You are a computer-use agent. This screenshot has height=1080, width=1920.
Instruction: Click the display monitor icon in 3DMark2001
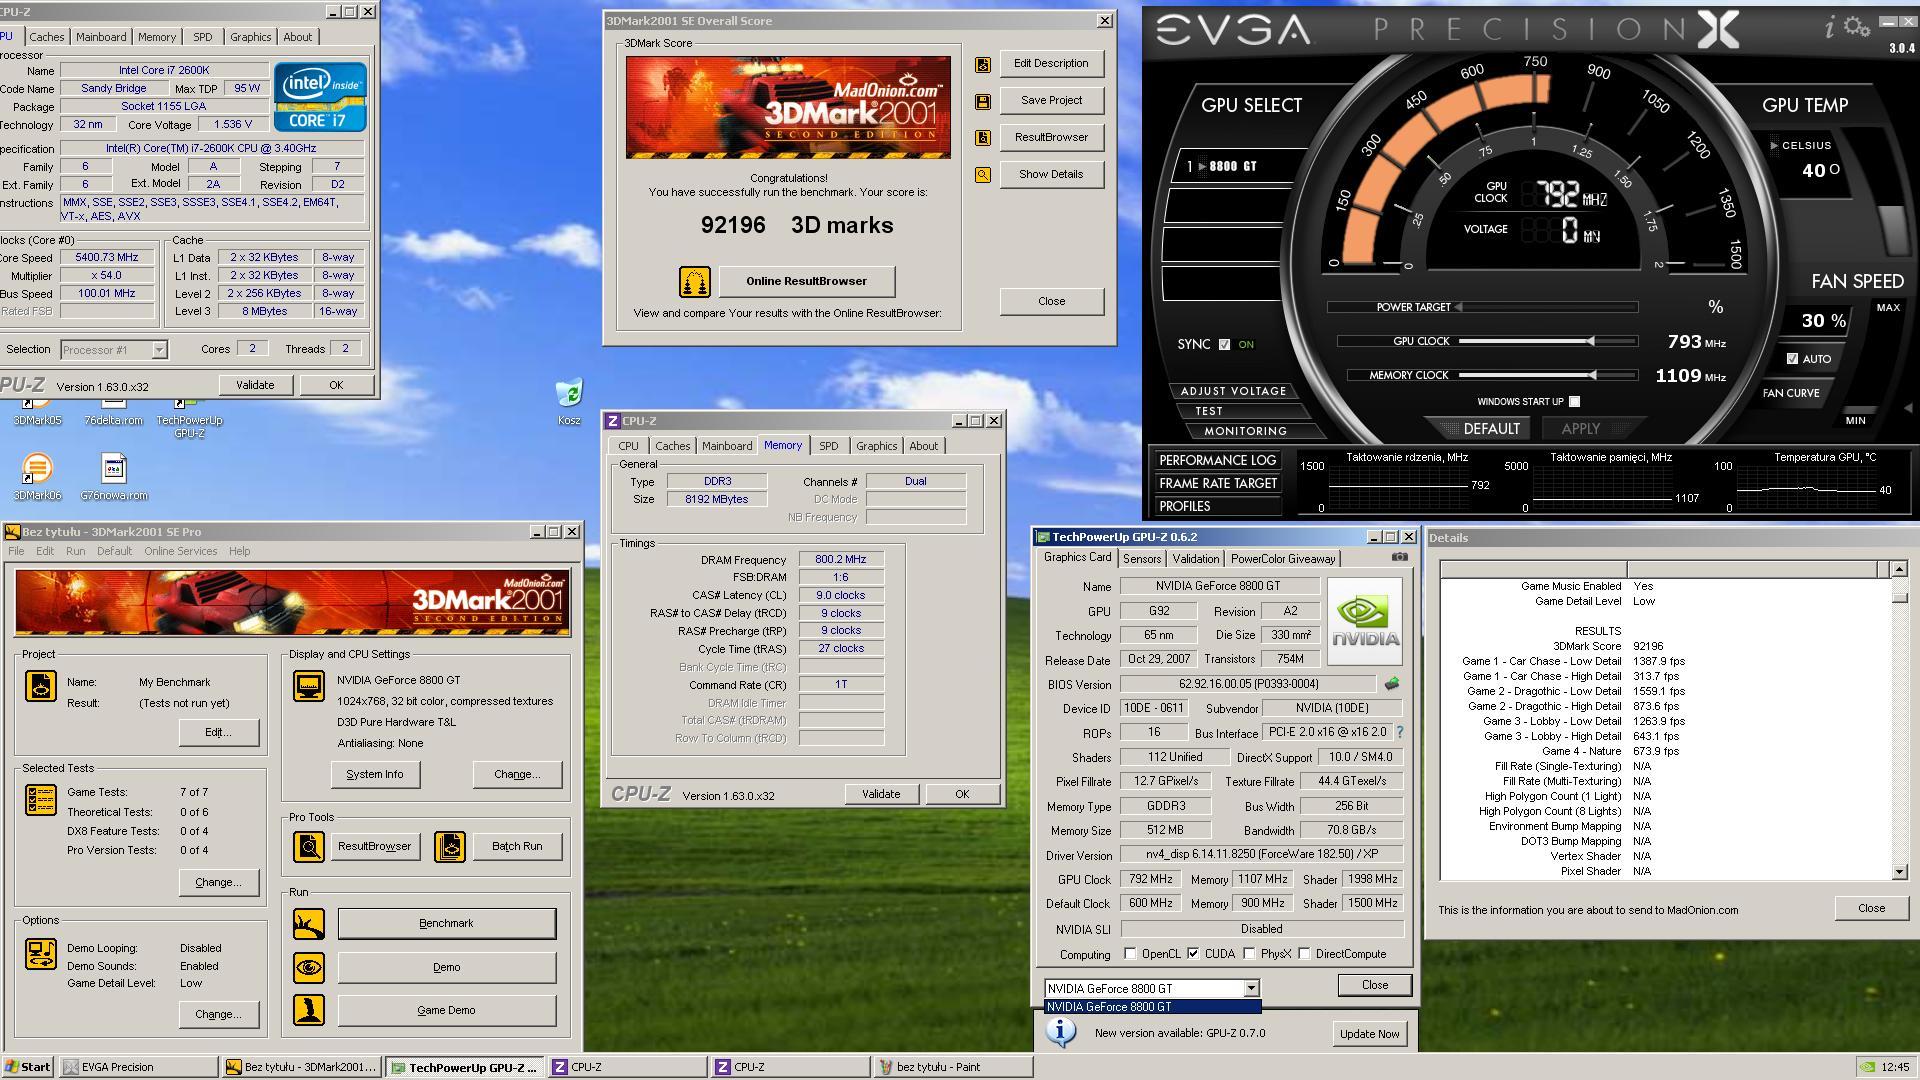pos(309,686)
